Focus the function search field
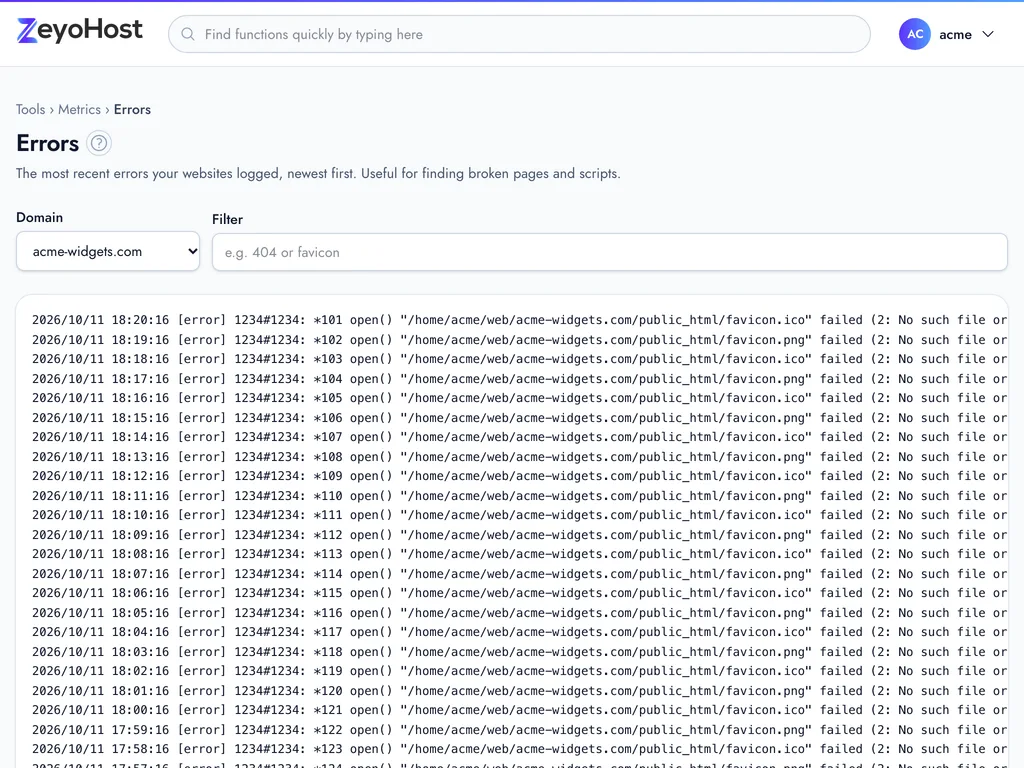The image size is (1024, 768). click(519, 34)
